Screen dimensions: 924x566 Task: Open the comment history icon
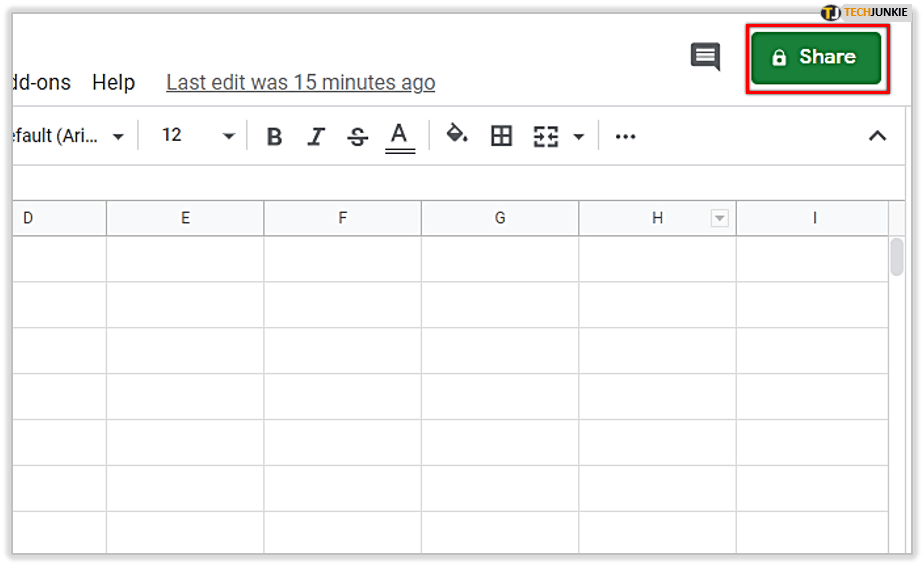(705, 57)
